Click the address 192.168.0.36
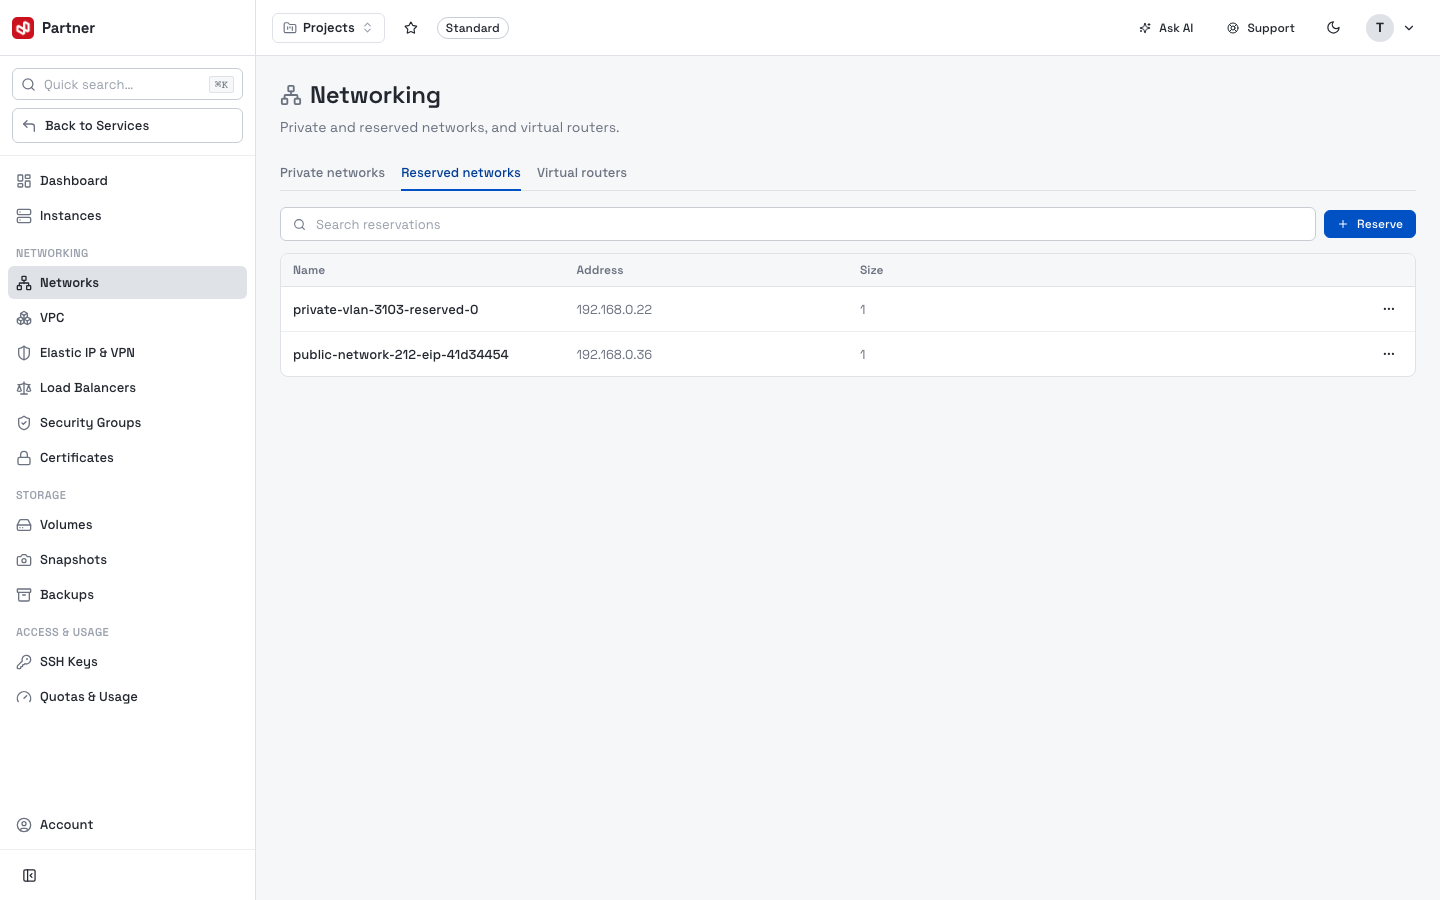 pyautogui.click(x=614, y=355)
